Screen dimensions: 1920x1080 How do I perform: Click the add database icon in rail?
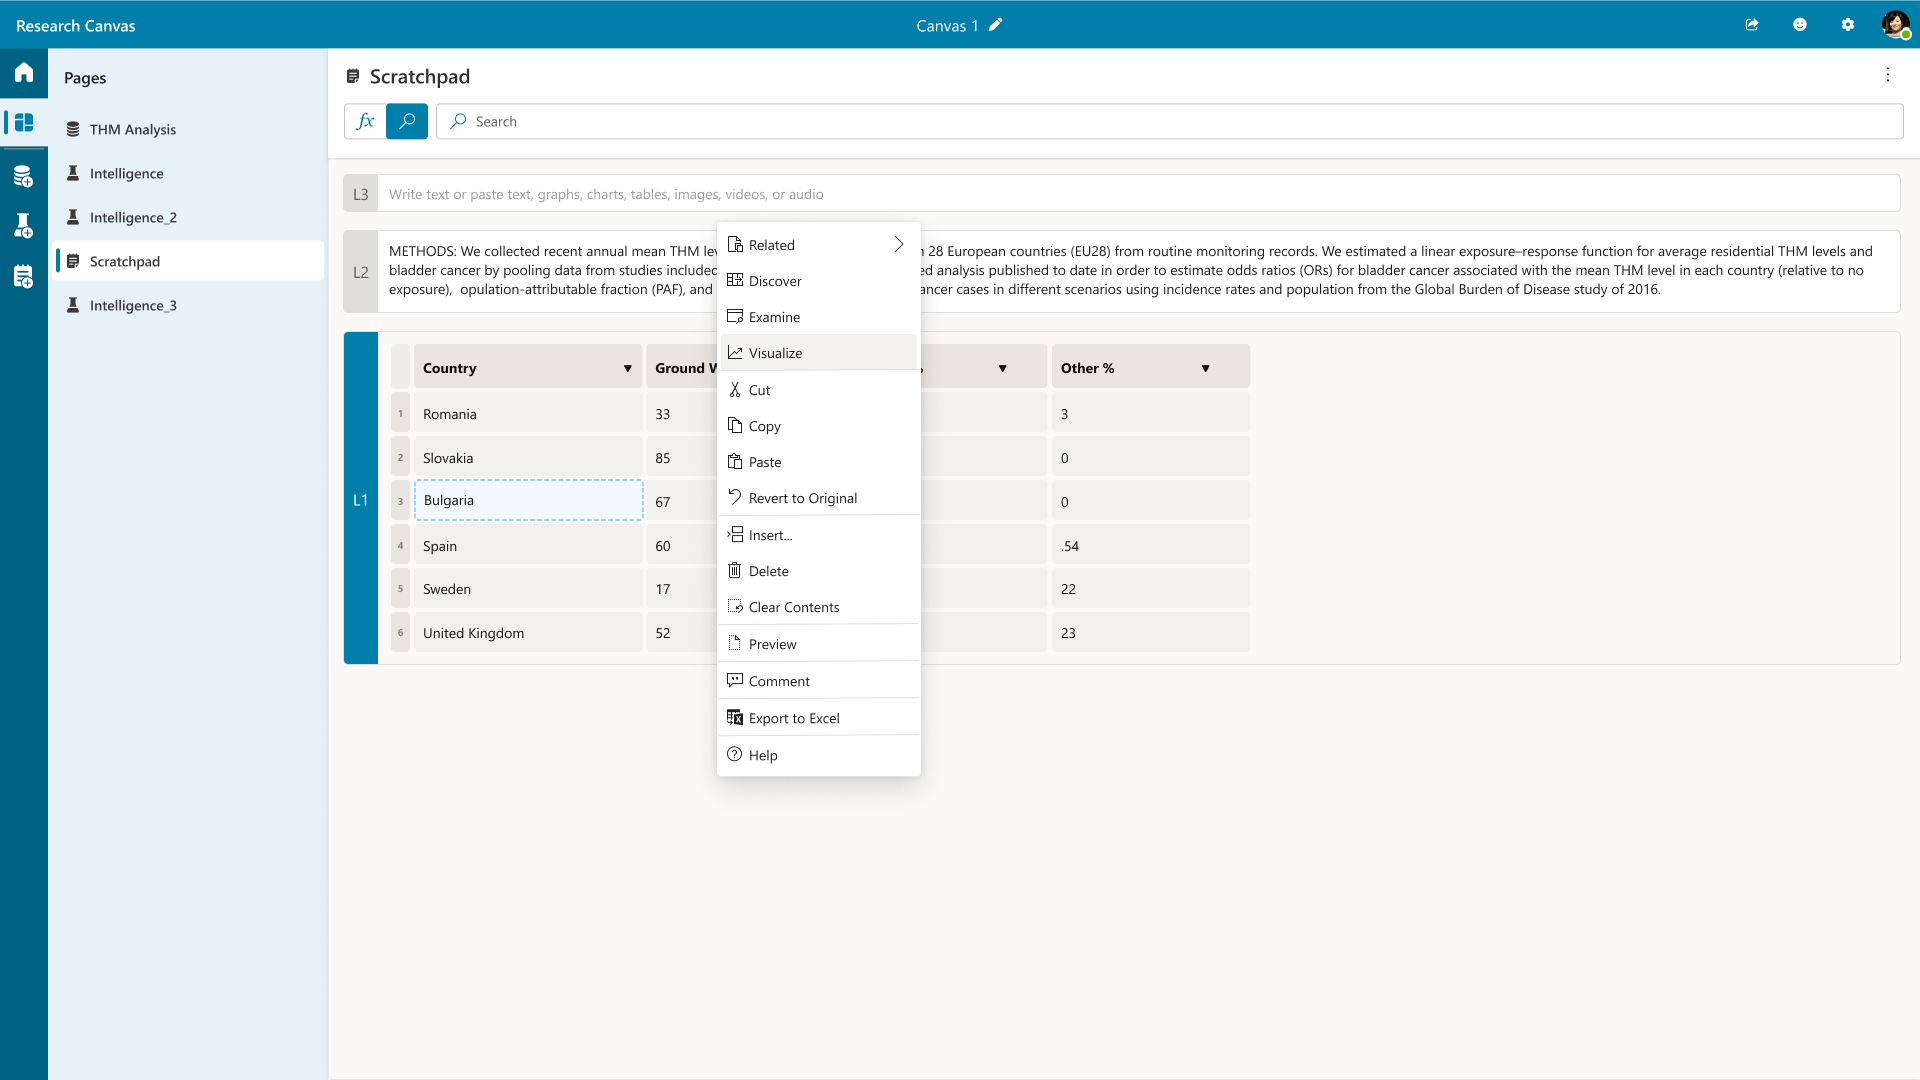tap(24, 177)
